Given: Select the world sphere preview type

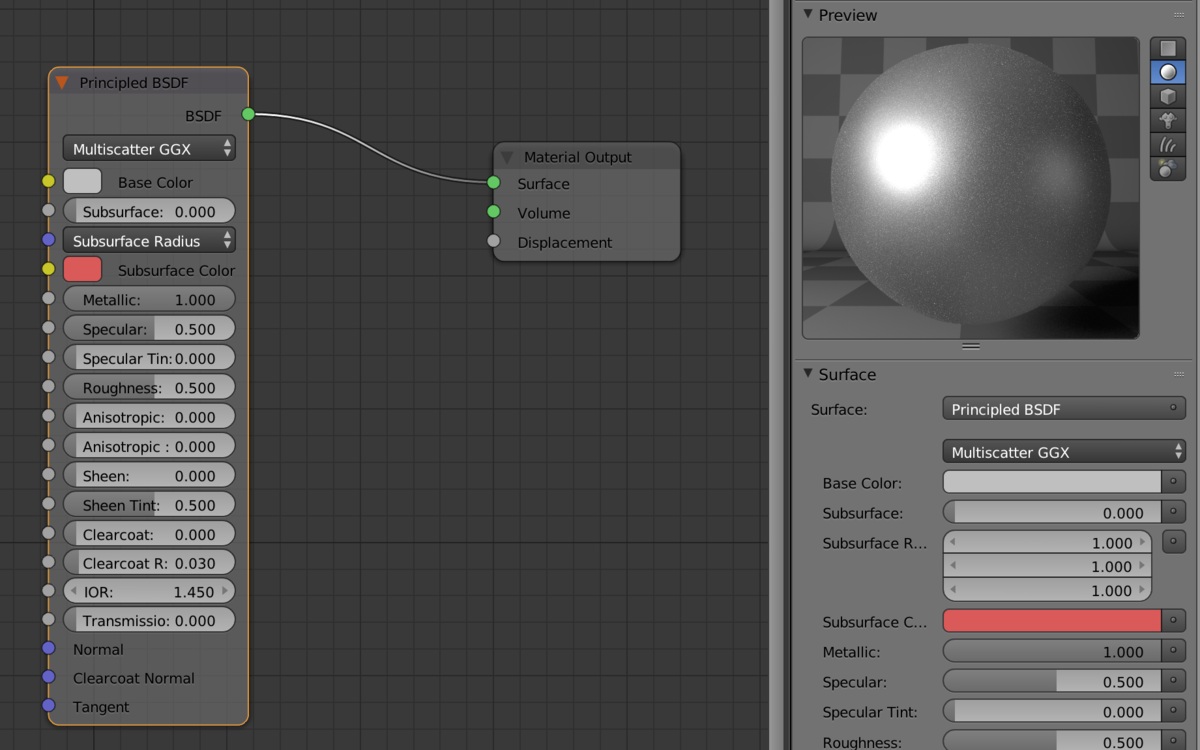Looking at the screenshot, I should coord(1167,168).
